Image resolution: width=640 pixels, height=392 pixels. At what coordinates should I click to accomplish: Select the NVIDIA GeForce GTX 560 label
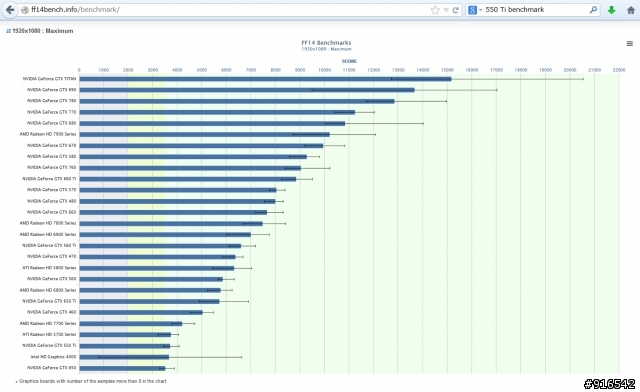(51, 279)
